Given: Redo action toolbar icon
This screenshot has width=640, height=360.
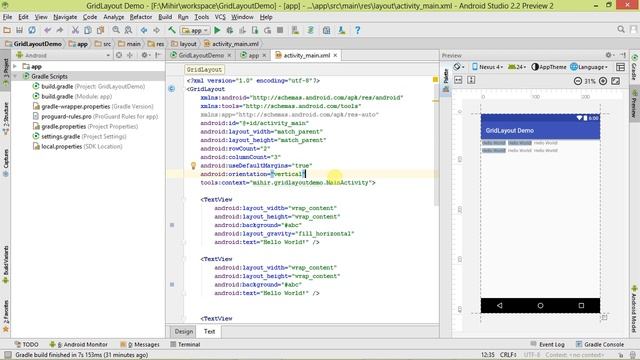Looking at the screenshot, I should (x=60, y=30).
